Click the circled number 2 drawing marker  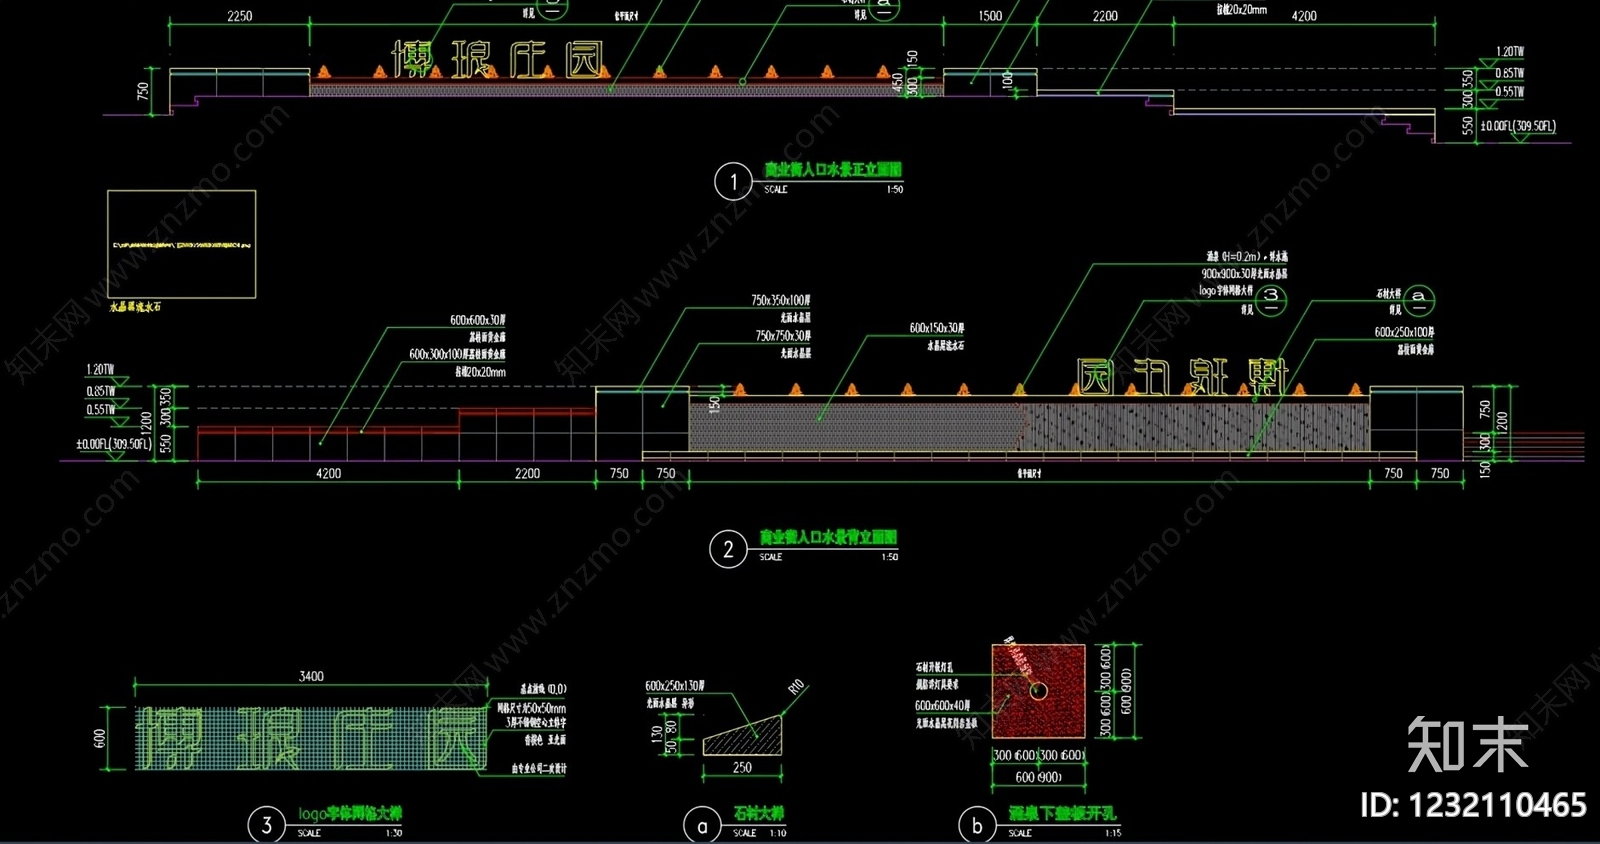coord(728,549)
